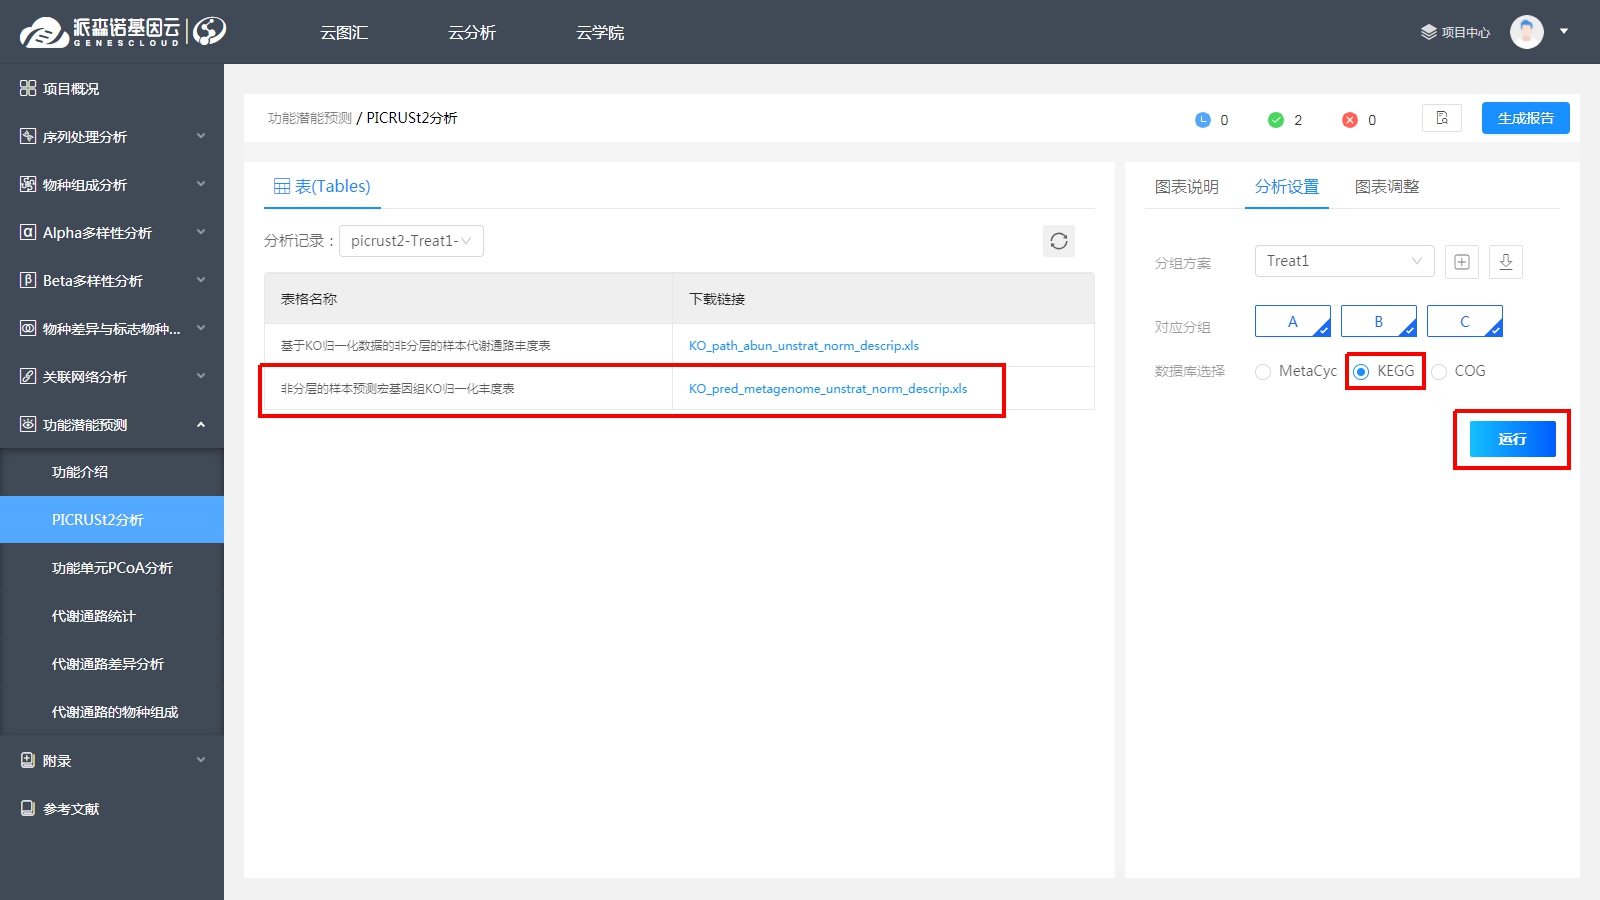Switch to the 图表调整 tab
1600x900 pixels.
click(x=1387, y=187)
